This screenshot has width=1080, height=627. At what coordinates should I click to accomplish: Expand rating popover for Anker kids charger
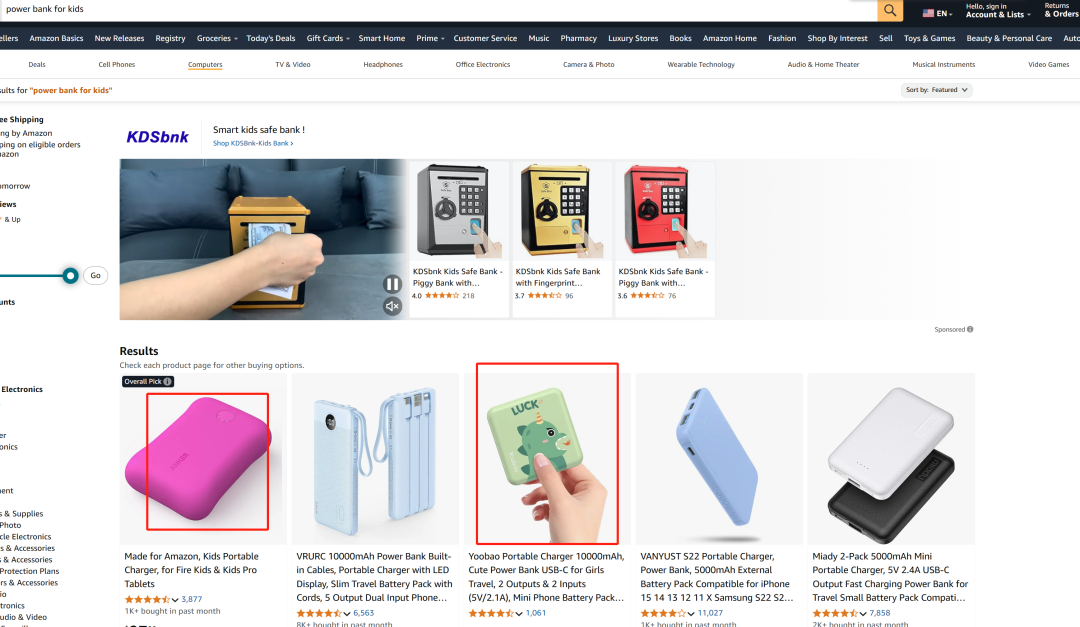[x=175, y=600]
